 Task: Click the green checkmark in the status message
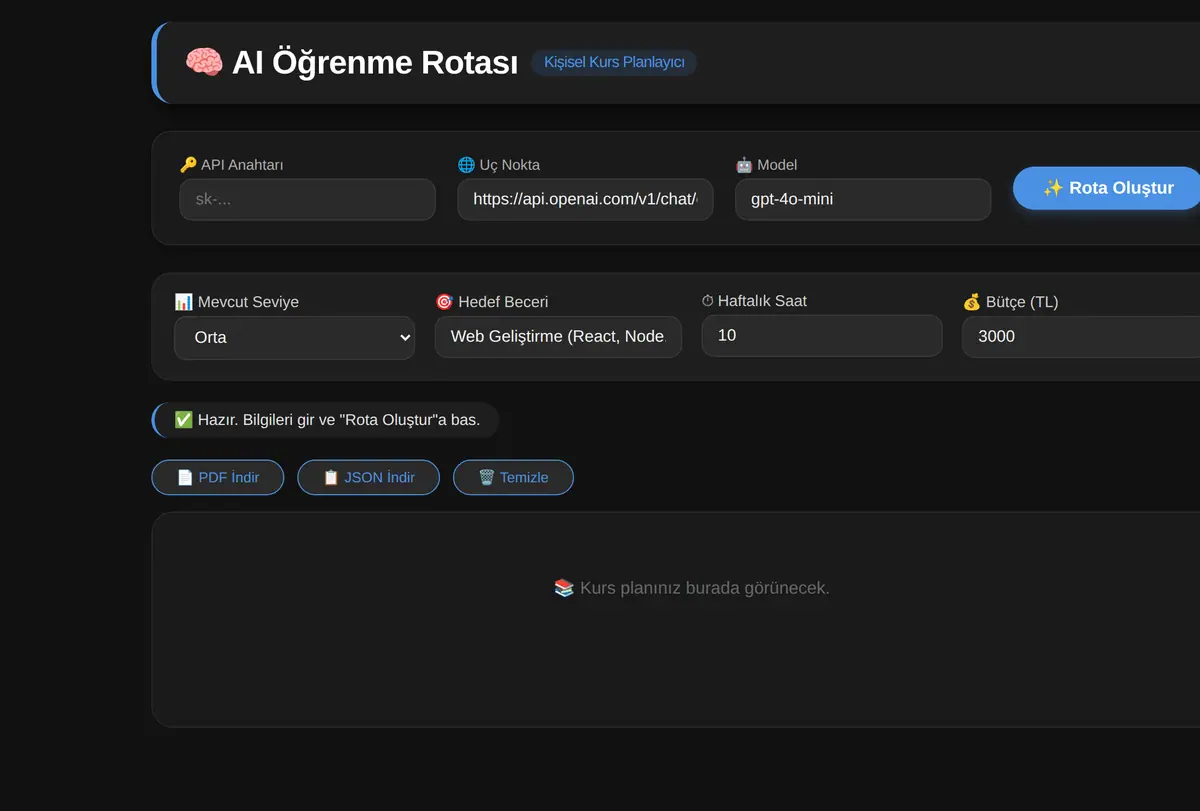pos(184,419)
